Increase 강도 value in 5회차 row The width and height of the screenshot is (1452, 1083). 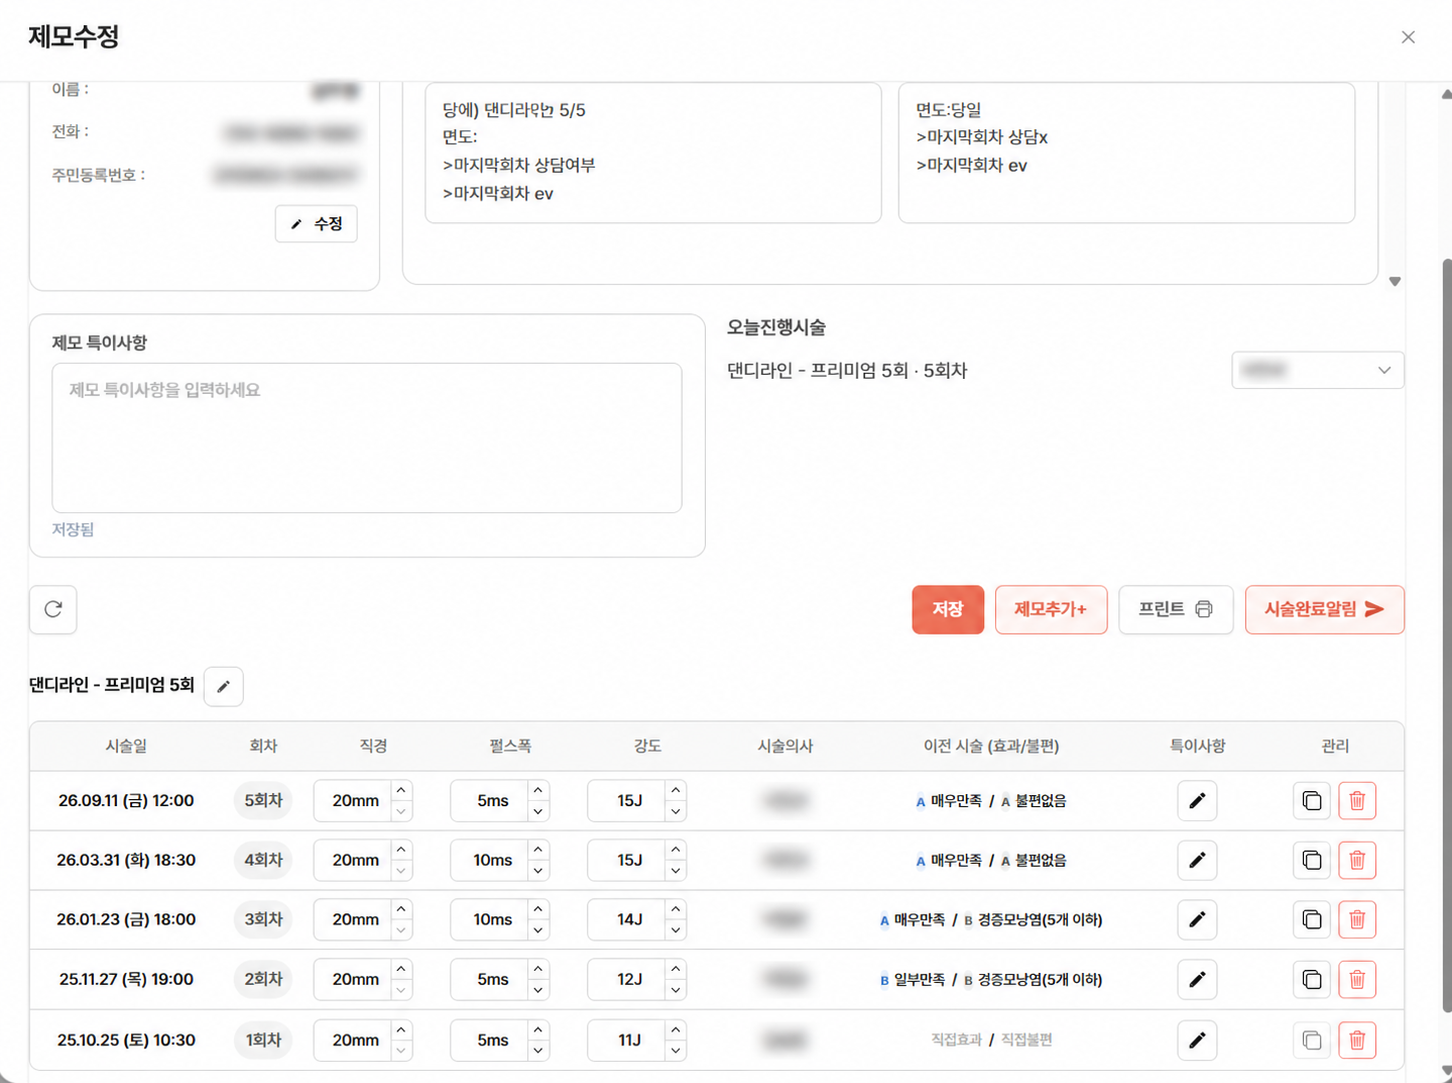coord(676,790)
